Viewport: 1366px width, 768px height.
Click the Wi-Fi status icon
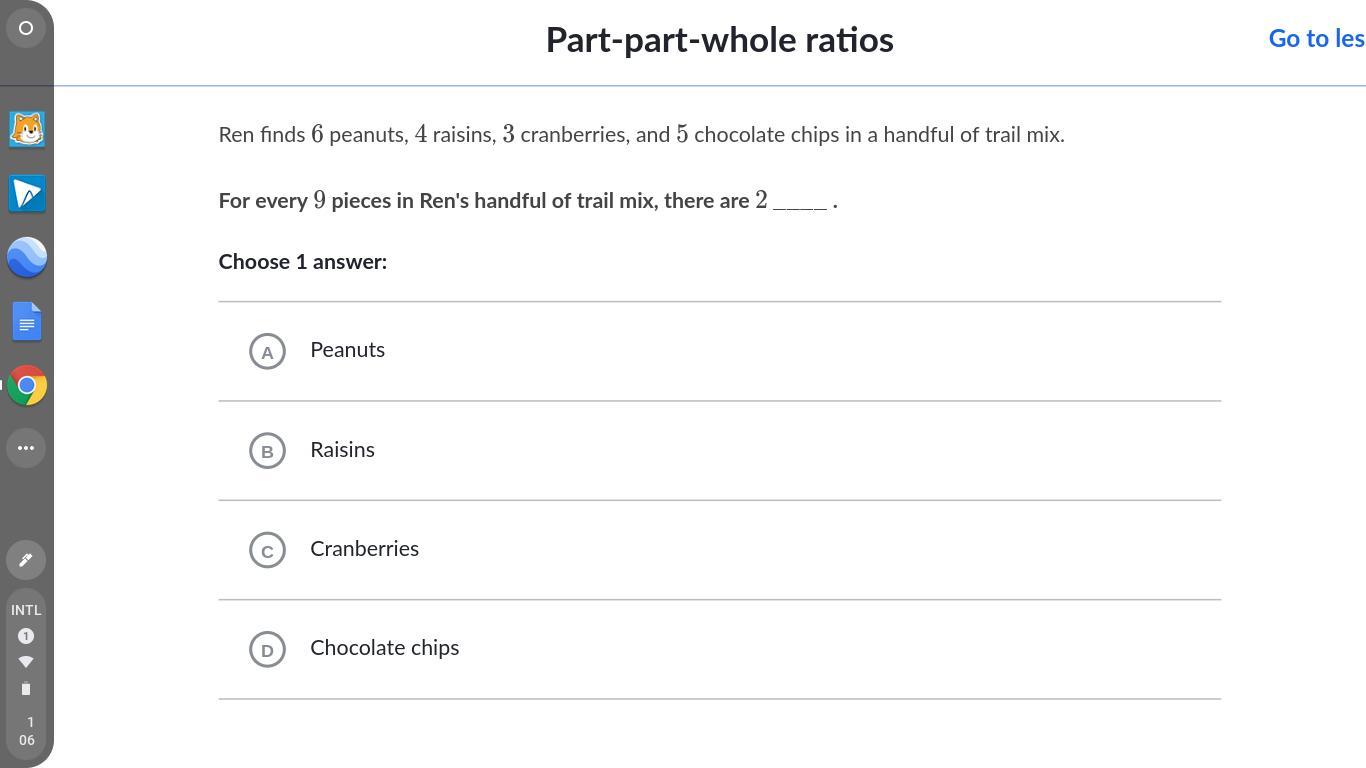coord(26,662)
